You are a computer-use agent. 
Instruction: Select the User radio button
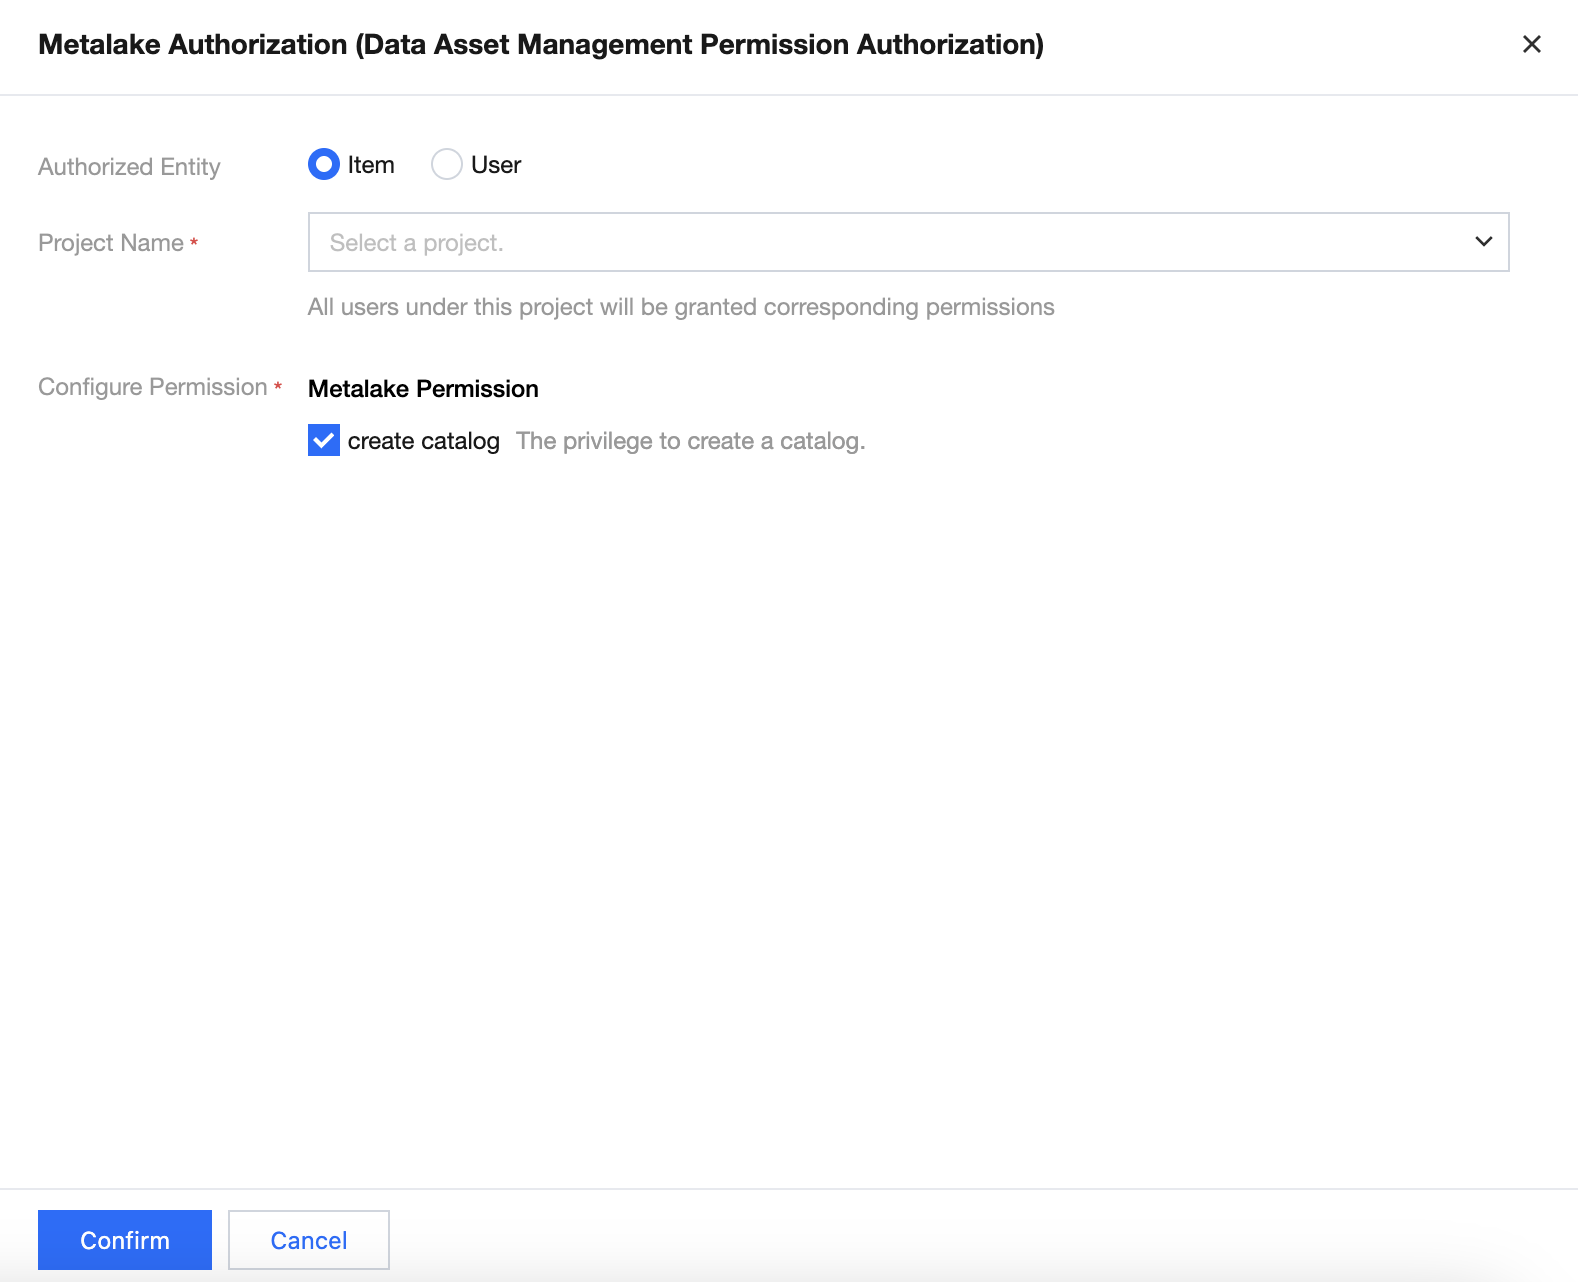[446, 164]
